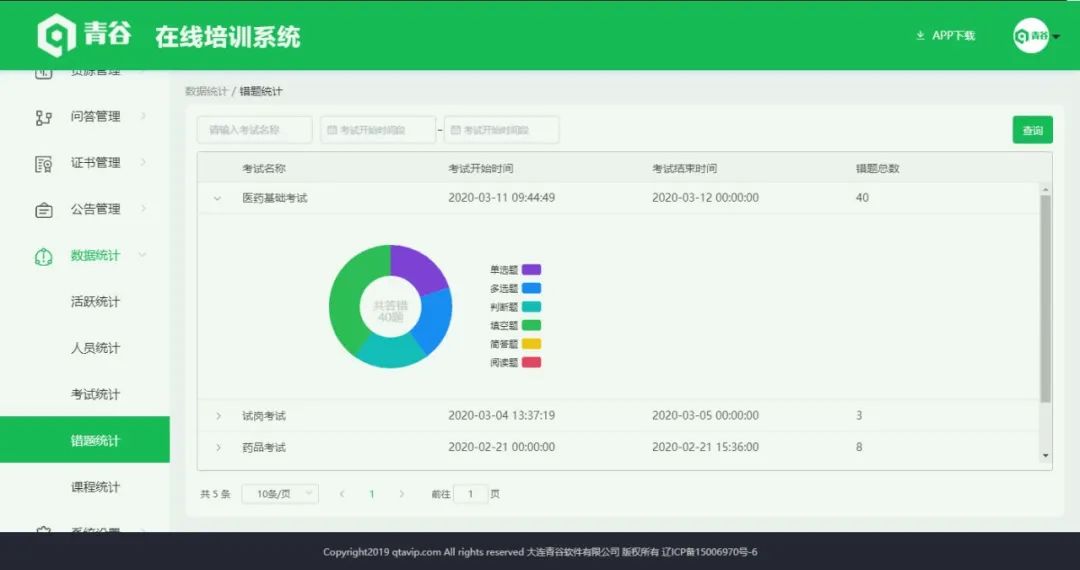The height and width of the screenshot is (570, 1080).
Task: Click the next page arrow
Action: click(x=402, y=494)
